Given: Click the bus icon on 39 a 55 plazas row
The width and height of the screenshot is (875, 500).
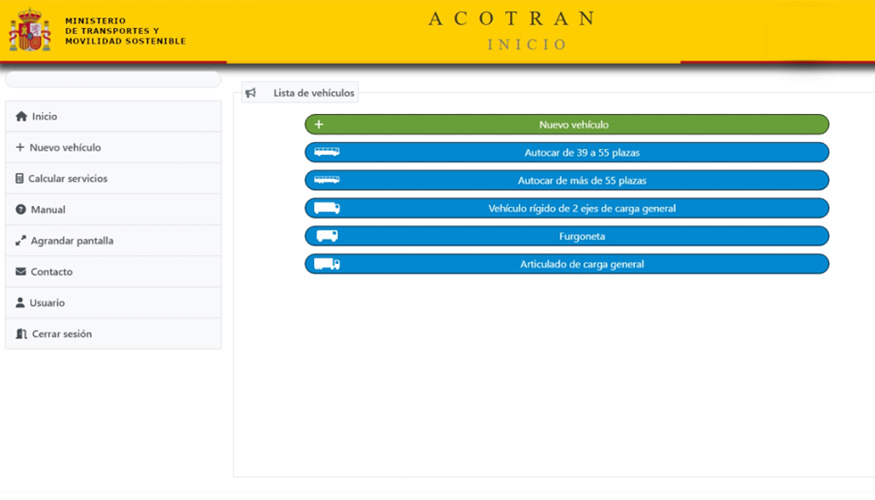Looking at the screenshot, I should (327, 152).
